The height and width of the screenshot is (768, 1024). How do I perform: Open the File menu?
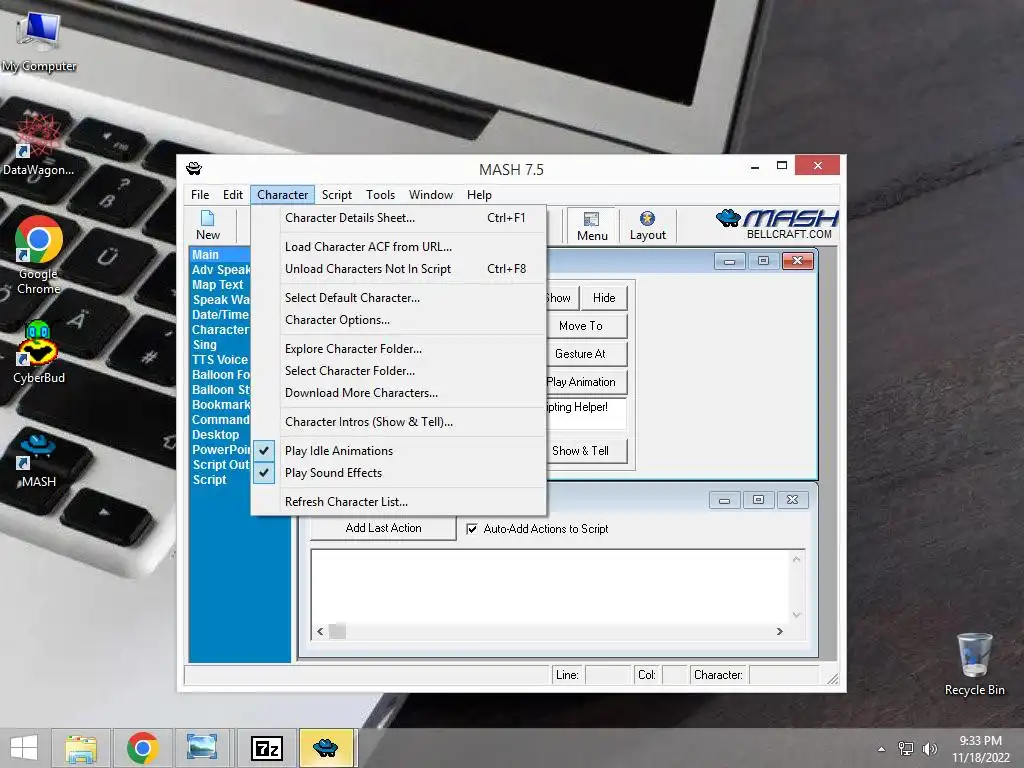(x=200, y=195)
